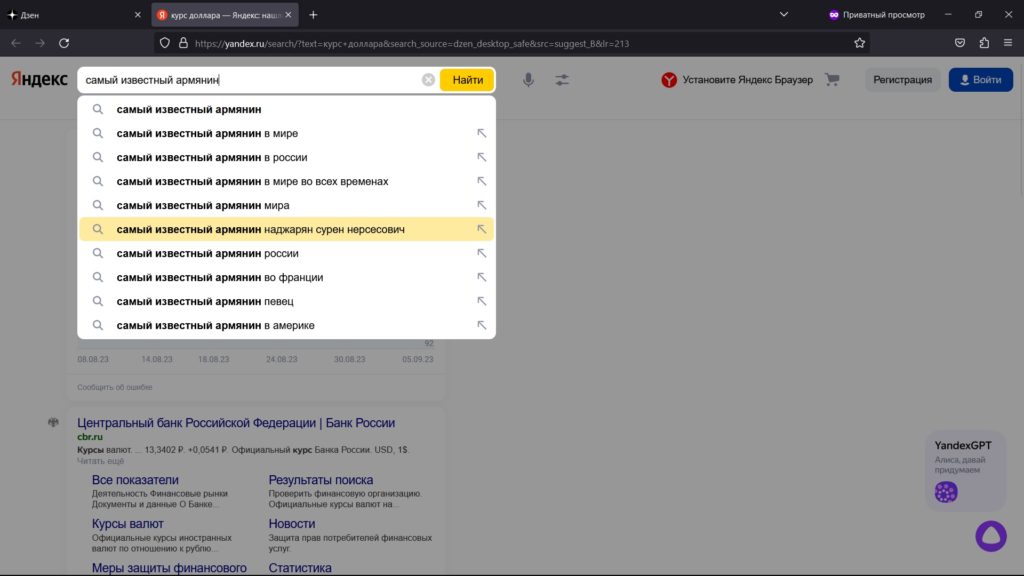Open the Firefox hamburger menu
This screenshot has height=576, width=1024.
1008,43
